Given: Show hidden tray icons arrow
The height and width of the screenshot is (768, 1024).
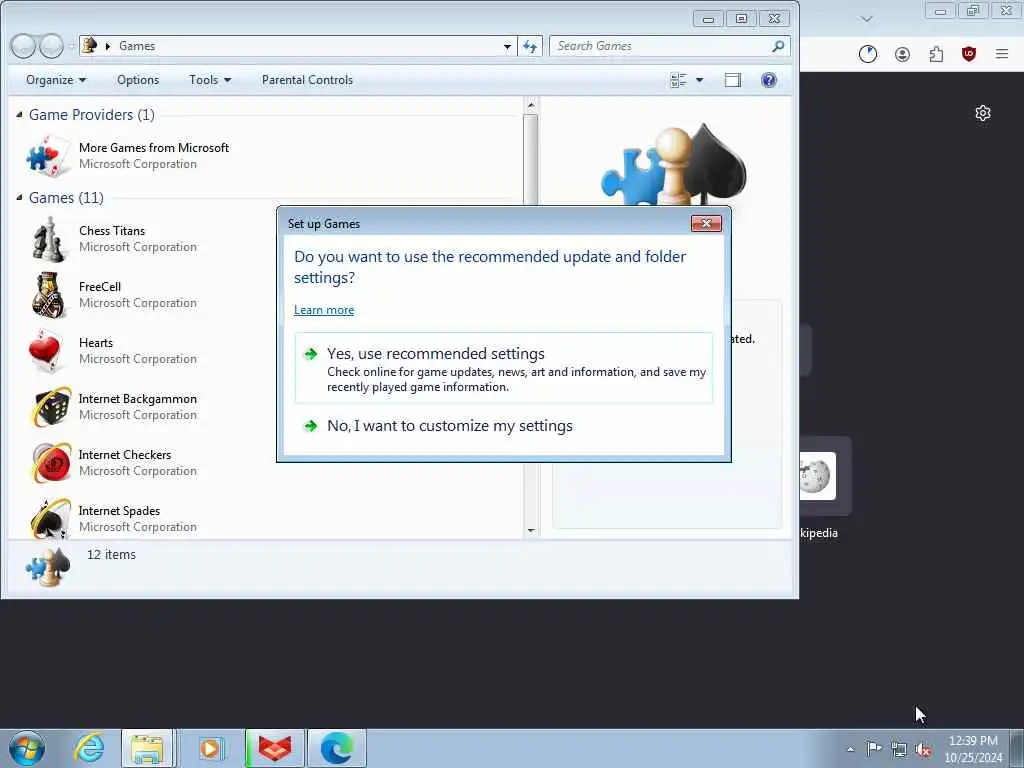Looking at the screenshot, I should coord(850,749).
